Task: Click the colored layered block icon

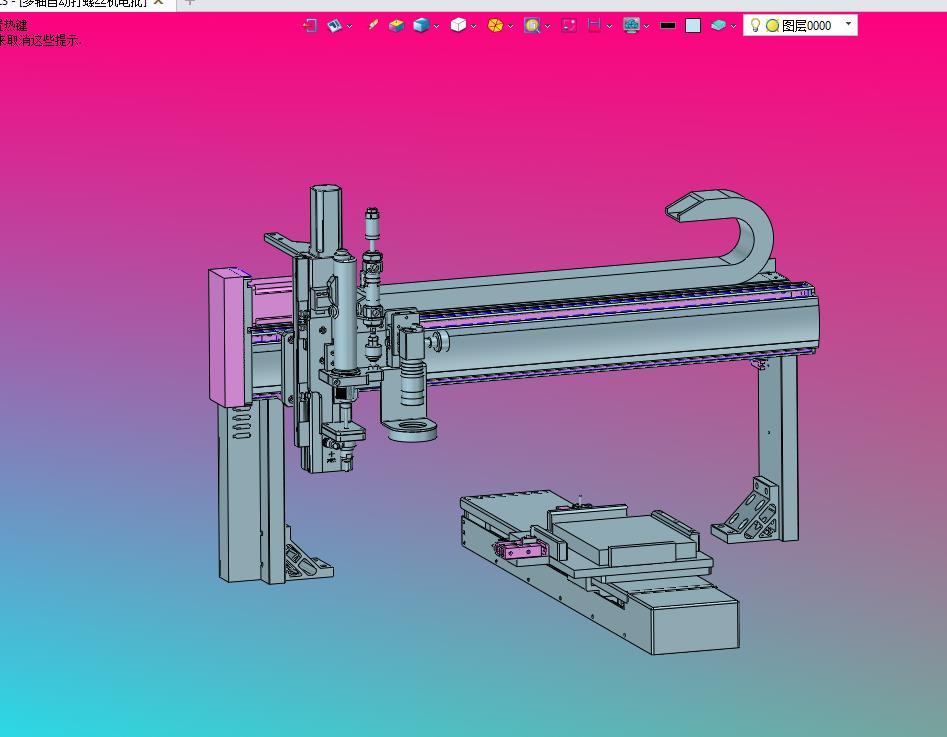Action: pos(396,25)
